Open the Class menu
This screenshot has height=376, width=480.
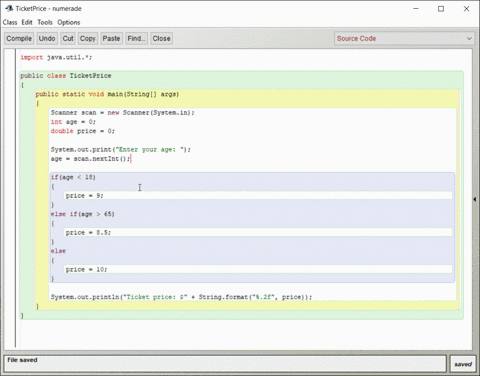click(10, 22)
